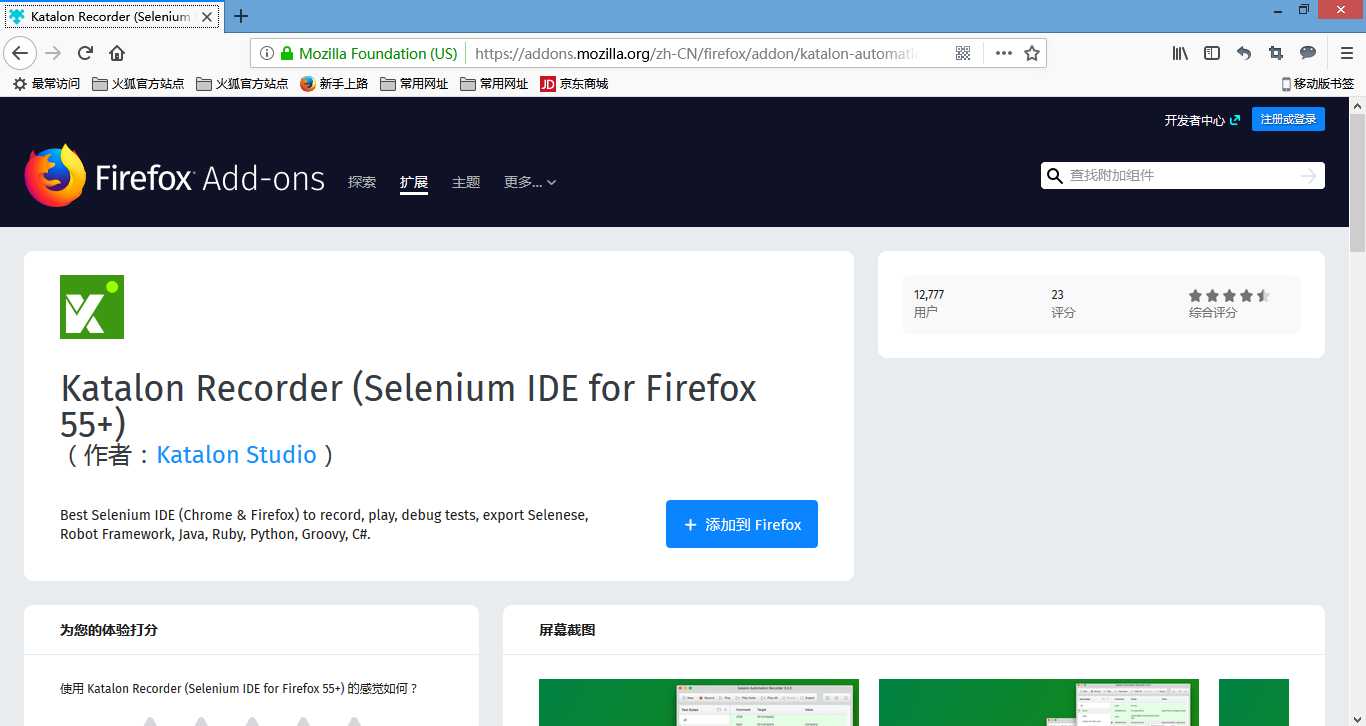The height and width of the screenshot is (726, 1366).
Task: Open the first 常用网址 bookmark folder
Action: click(x=414, y=84)
